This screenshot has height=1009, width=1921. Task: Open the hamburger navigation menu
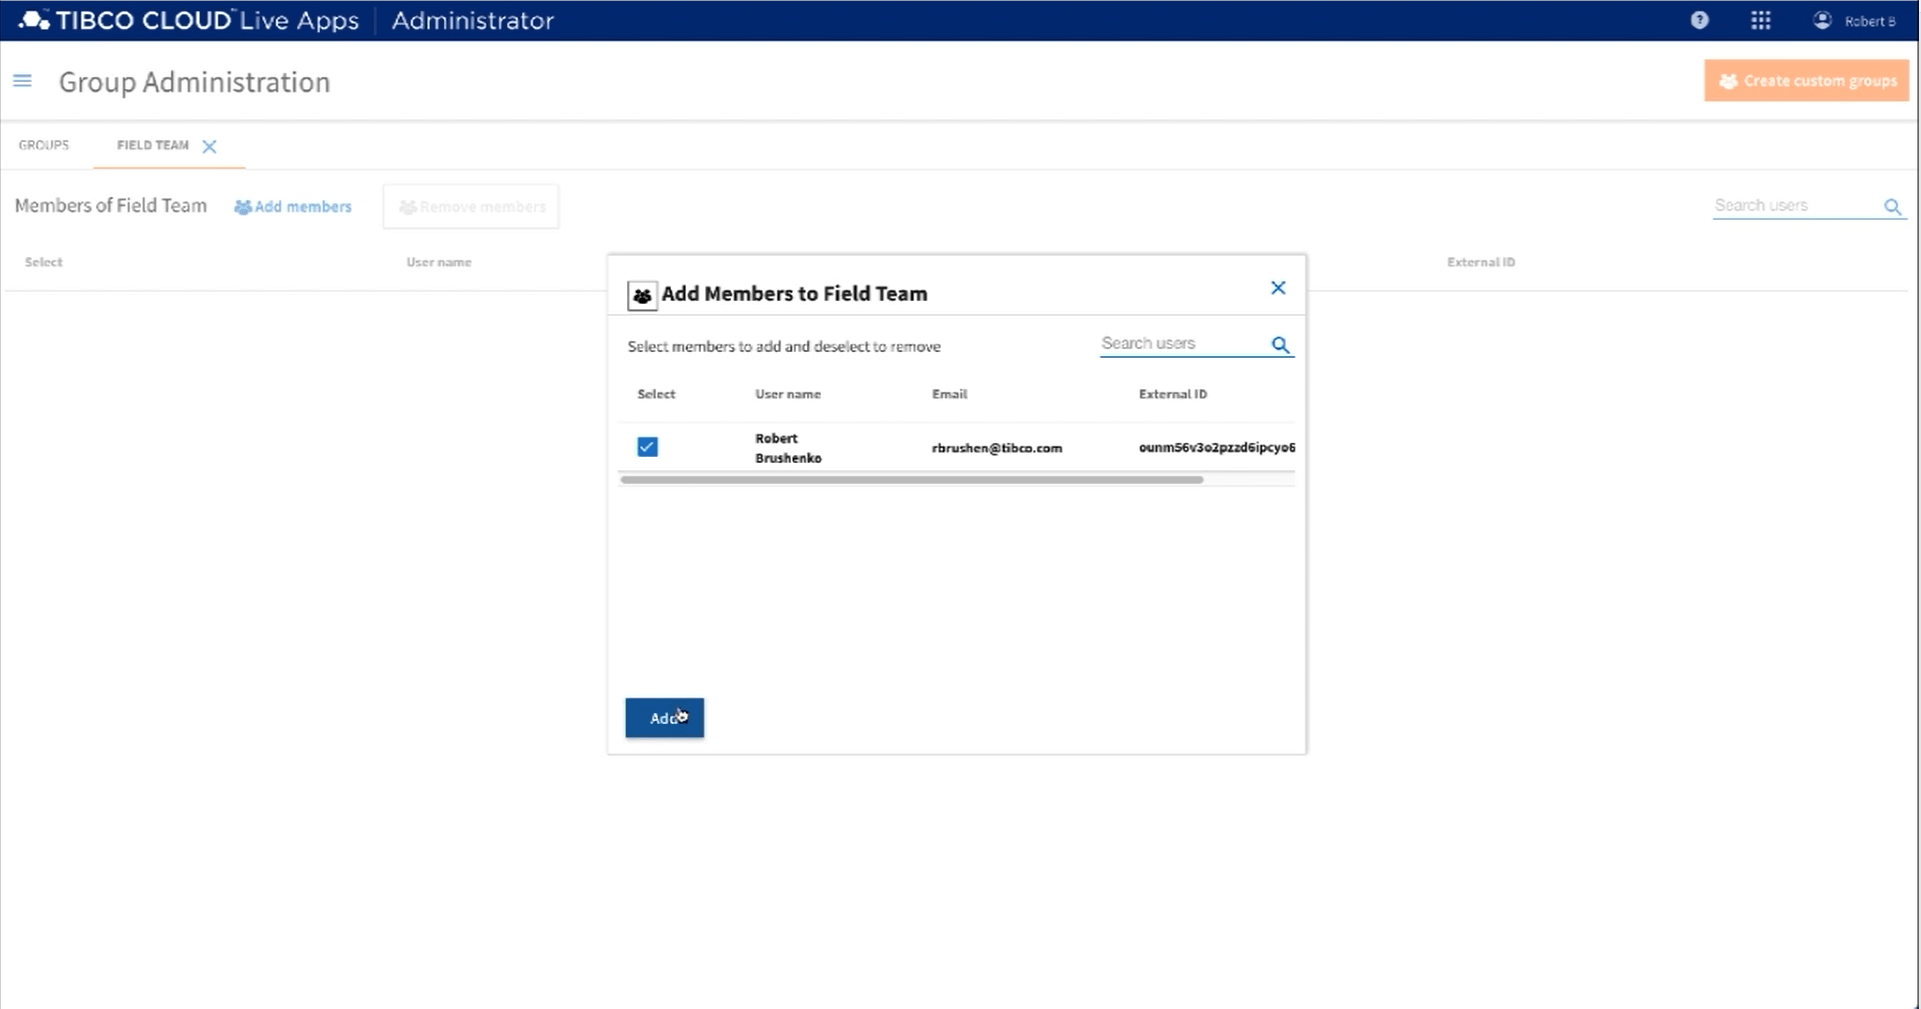click(x=22, y=81)
